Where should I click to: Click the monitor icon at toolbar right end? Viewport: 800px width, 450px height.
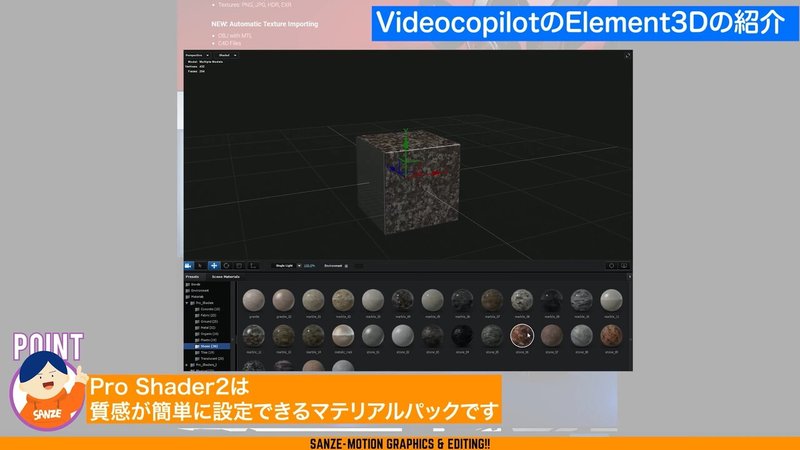[623, 266]
